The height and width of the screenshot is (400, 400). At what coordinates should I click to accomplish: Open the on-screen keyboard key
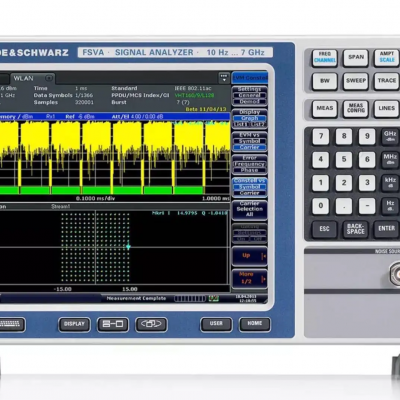tap(12, 324)
